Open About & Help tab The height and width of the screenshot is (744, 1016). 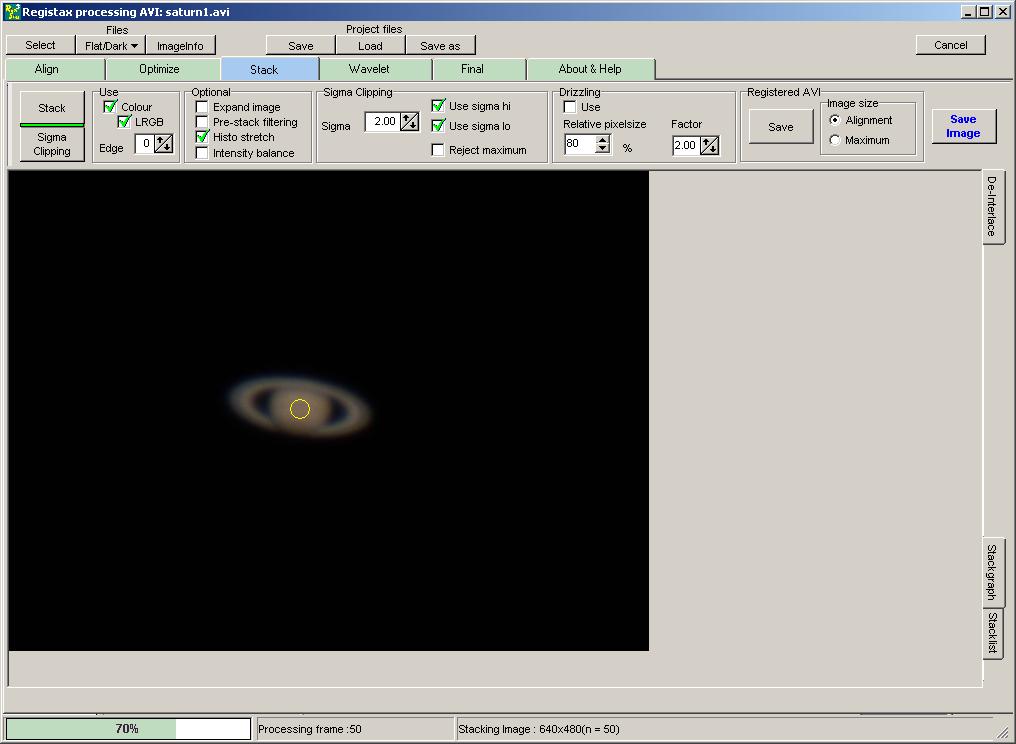(x=590, y=69)
